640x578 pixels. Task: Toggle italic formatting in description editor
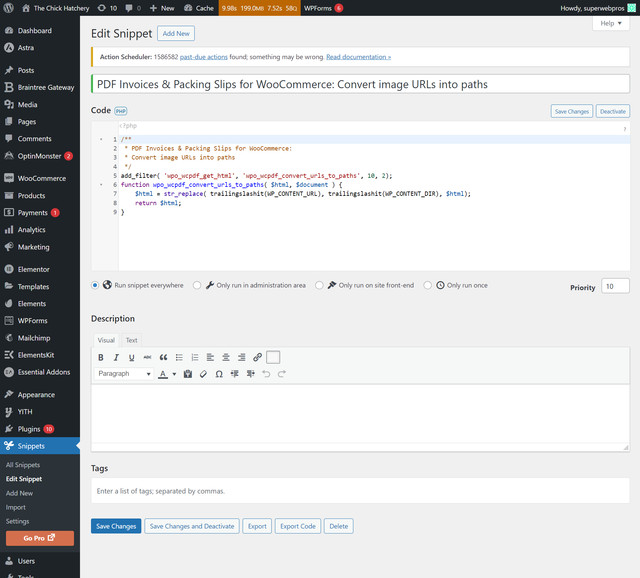[x=116, y=358]
